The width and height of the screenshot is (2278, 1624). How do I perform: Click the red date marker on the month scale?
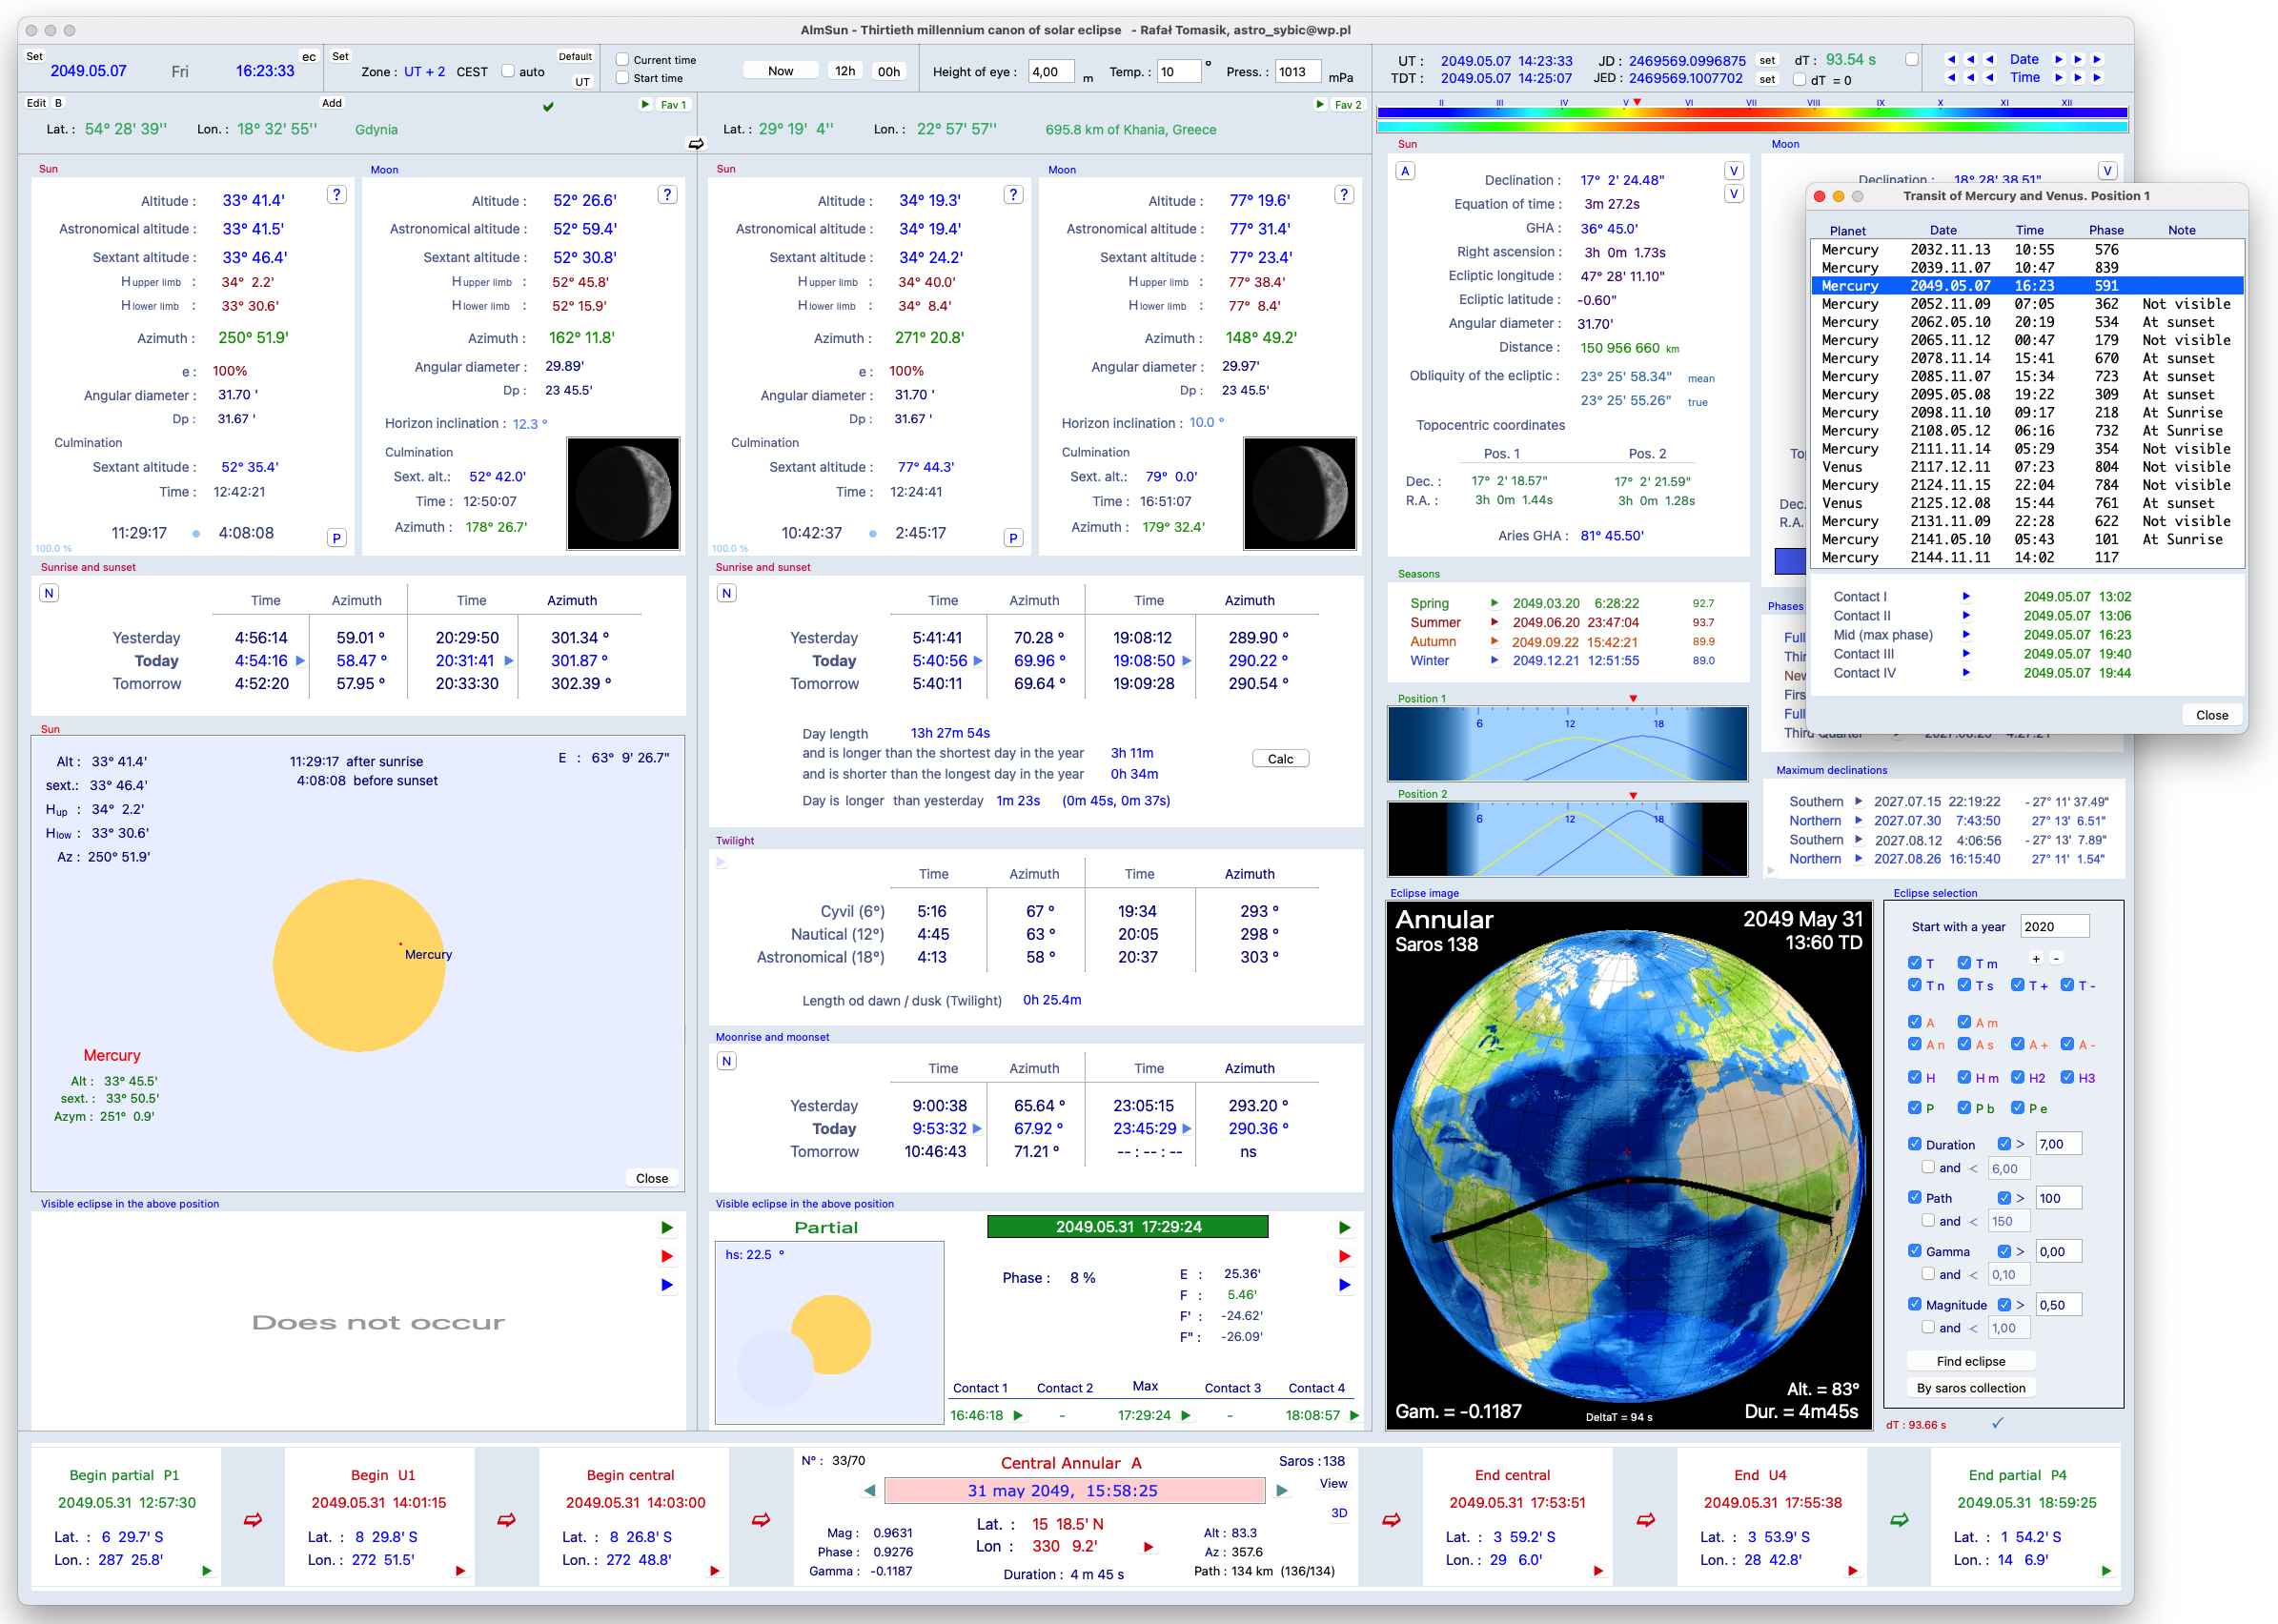click(x=1637, y=102)
